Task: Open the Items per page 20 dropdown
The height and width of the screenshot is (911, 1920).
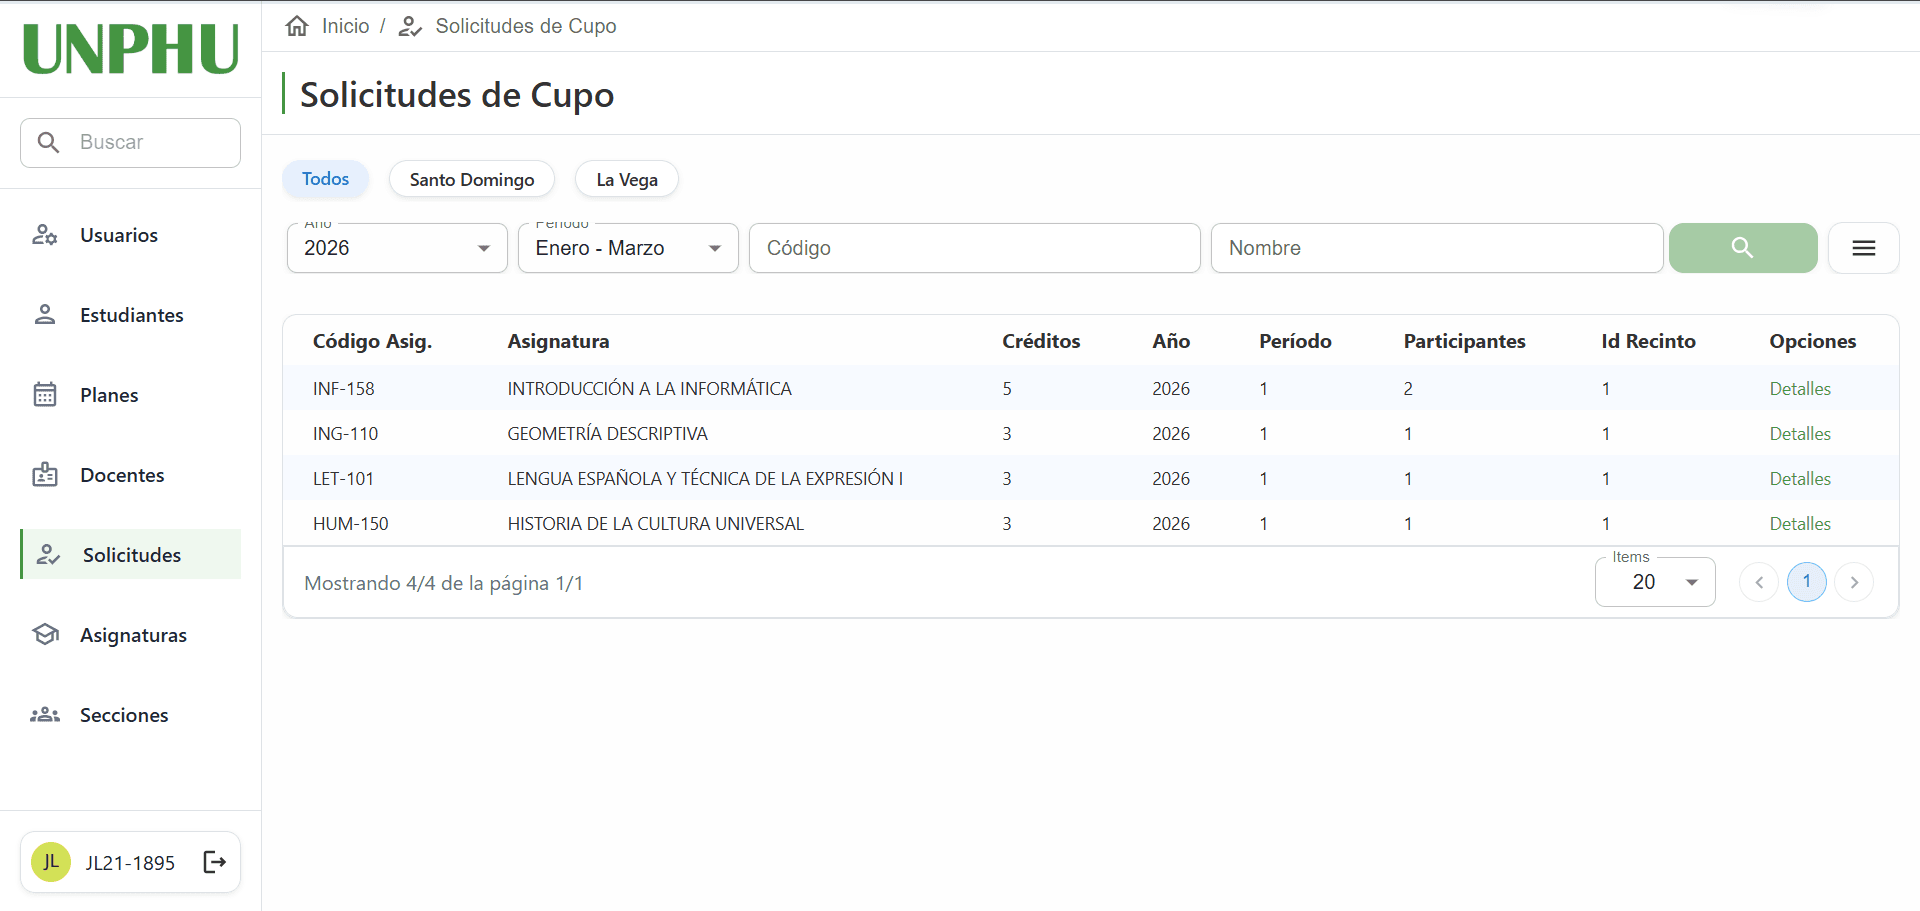Action: [x=1655, y=582]
